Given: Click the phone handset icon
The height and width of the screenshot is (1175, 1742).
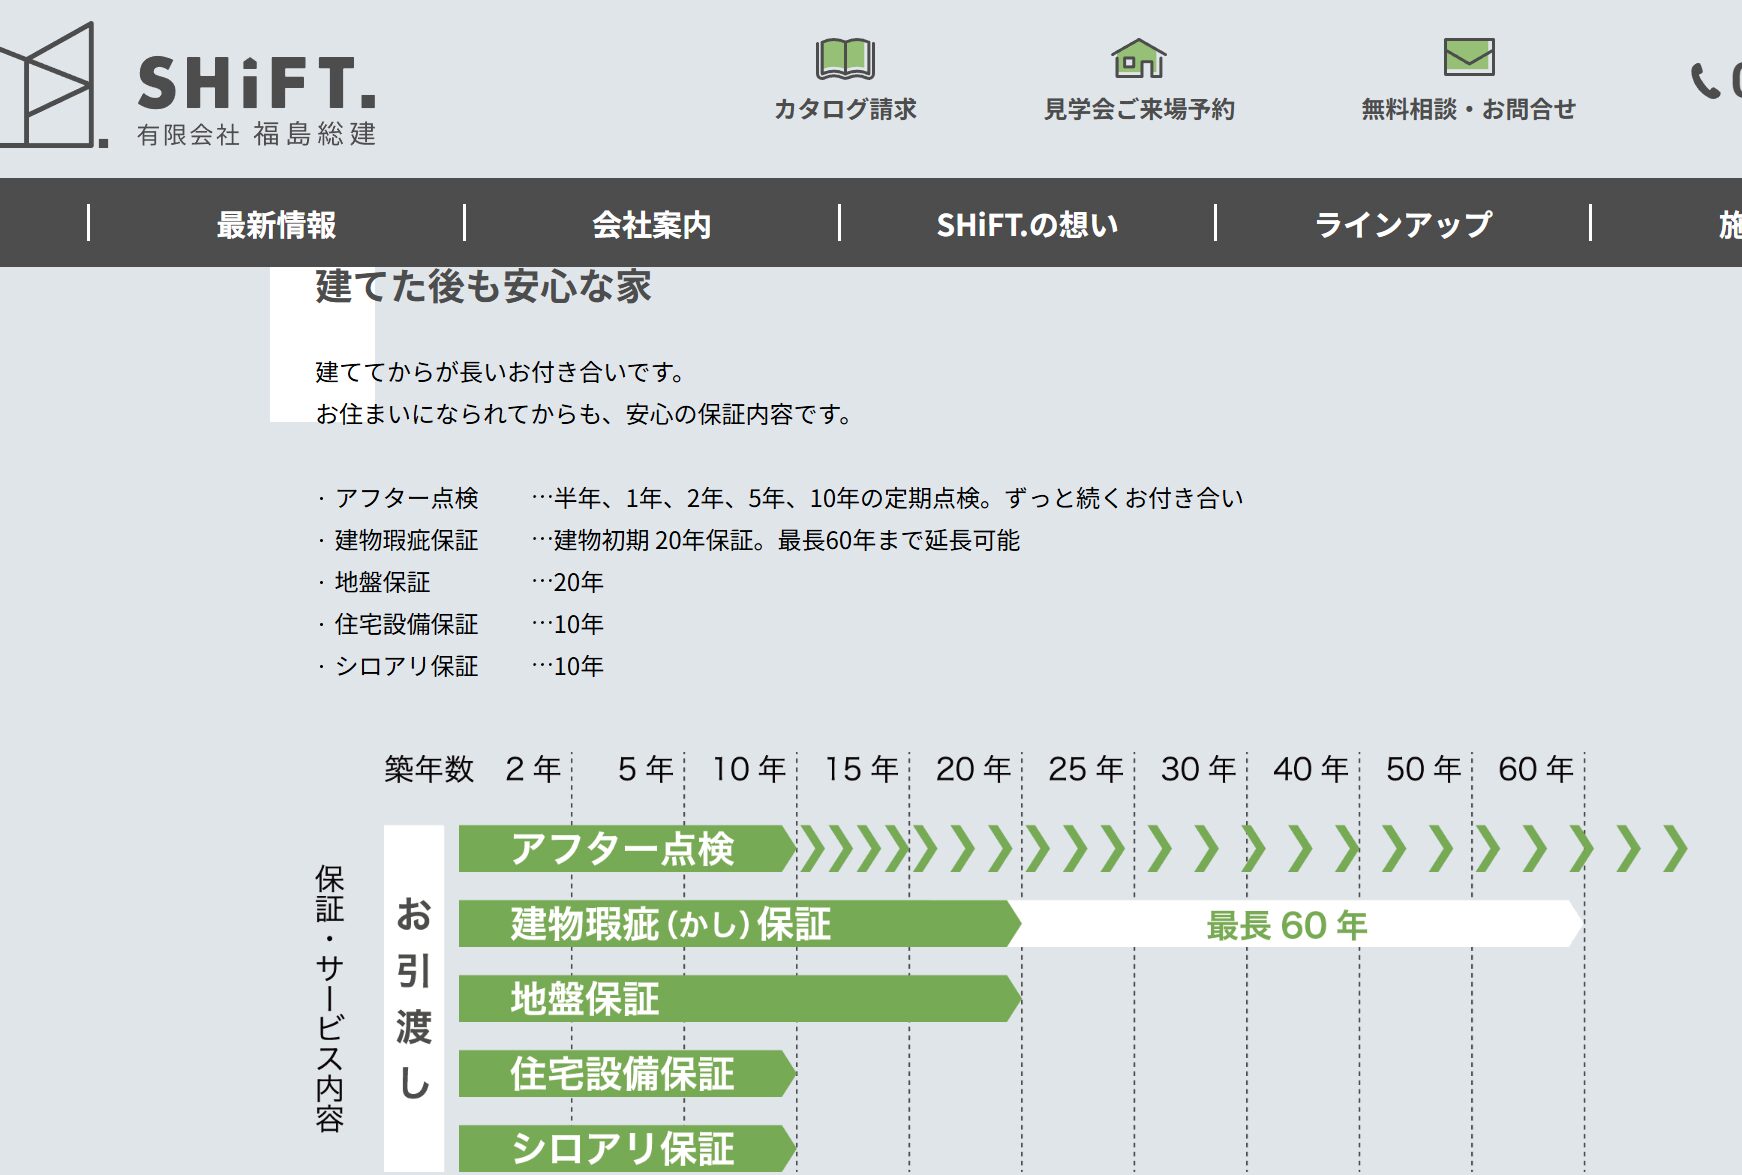Looking at the screenshot, I should [1704, 80].
